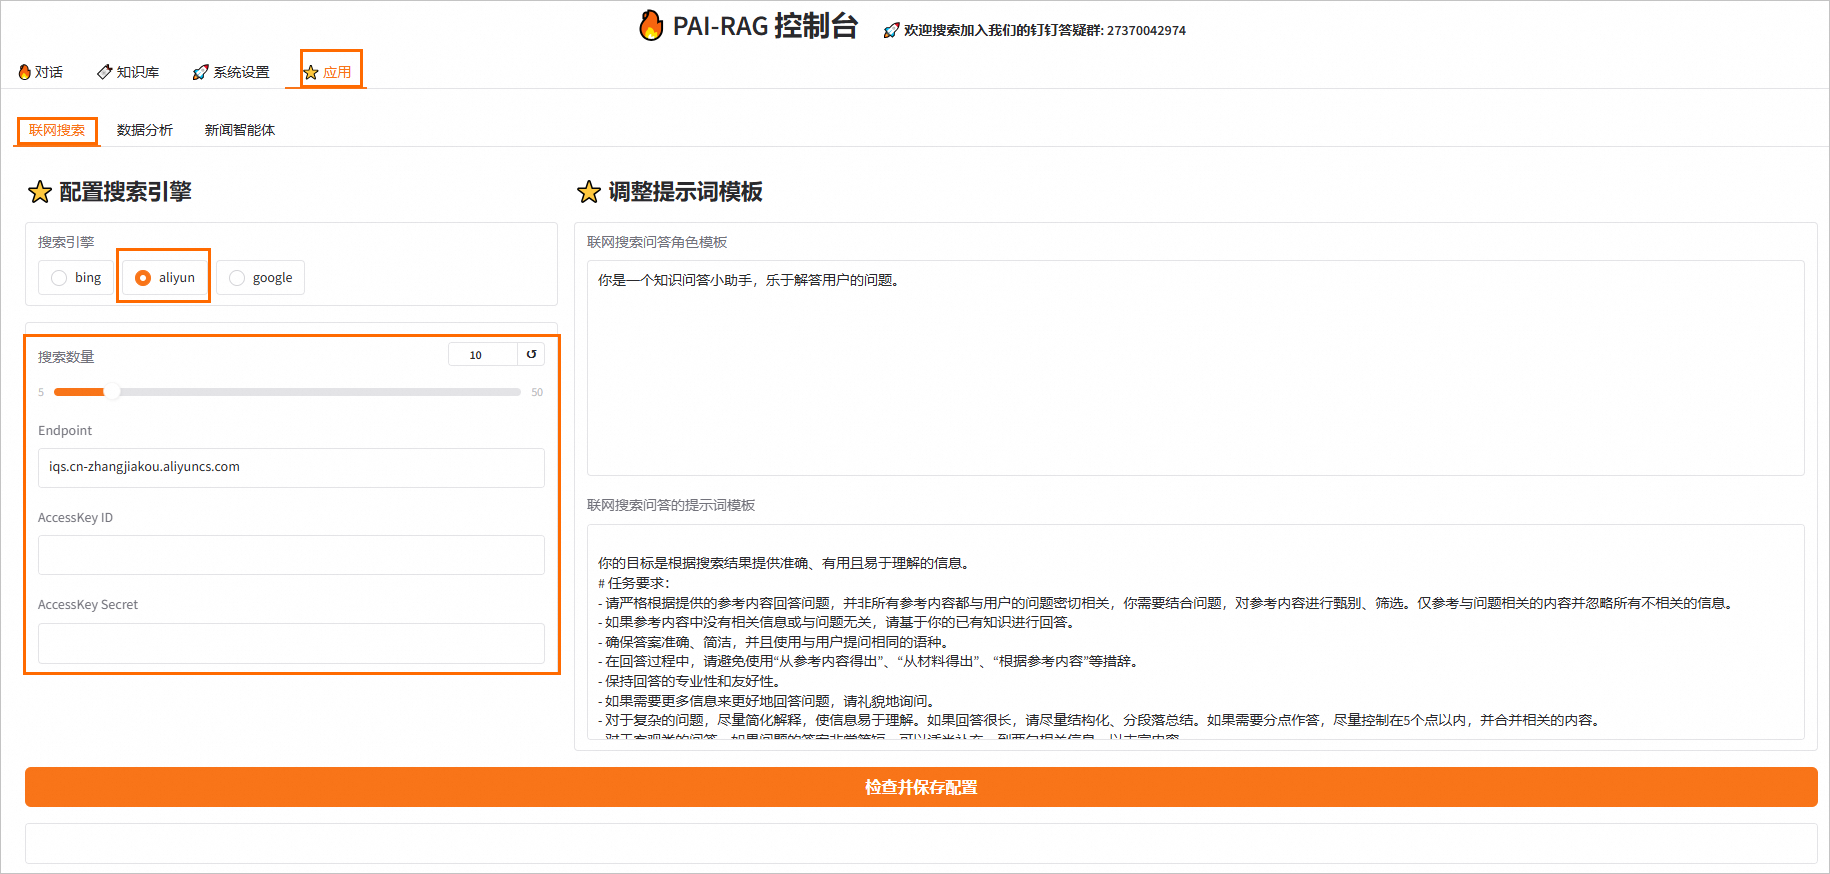Image resolution: width=1830 pixels, height=874 pixels.
Task: Open the 对话 tab
Action: point(41,72)
